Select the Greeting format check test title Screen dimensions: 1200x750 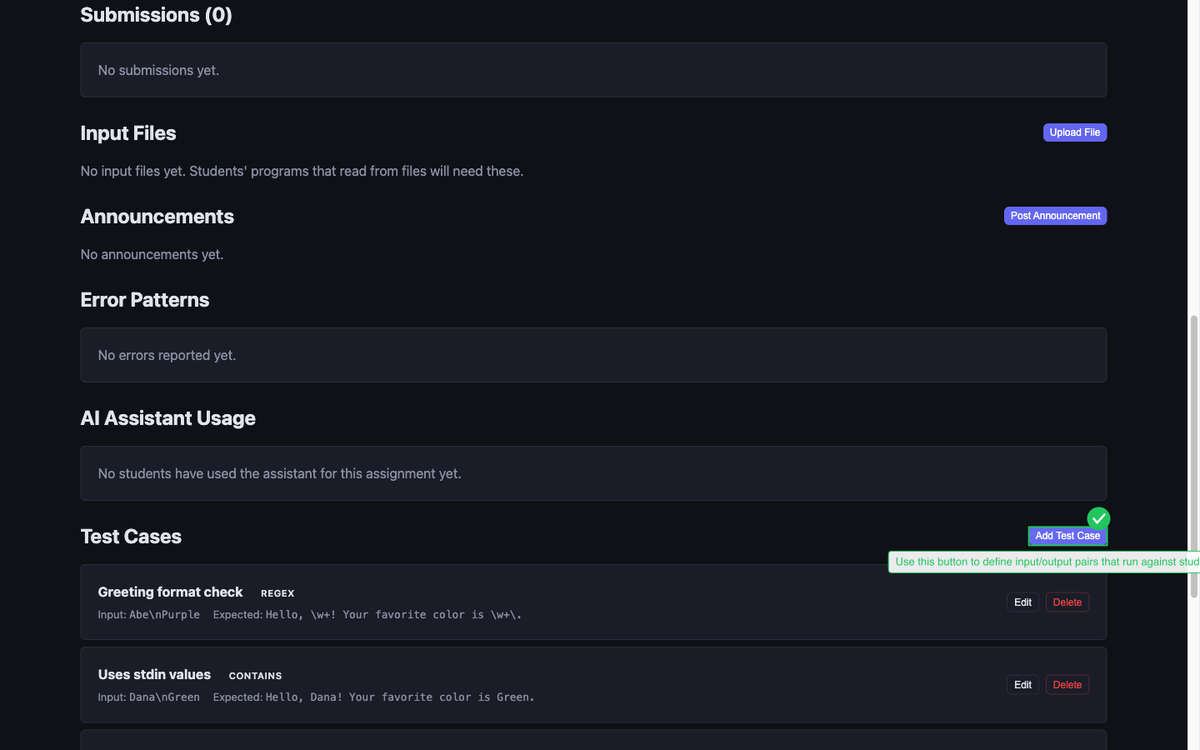click(x=169, y=591)
